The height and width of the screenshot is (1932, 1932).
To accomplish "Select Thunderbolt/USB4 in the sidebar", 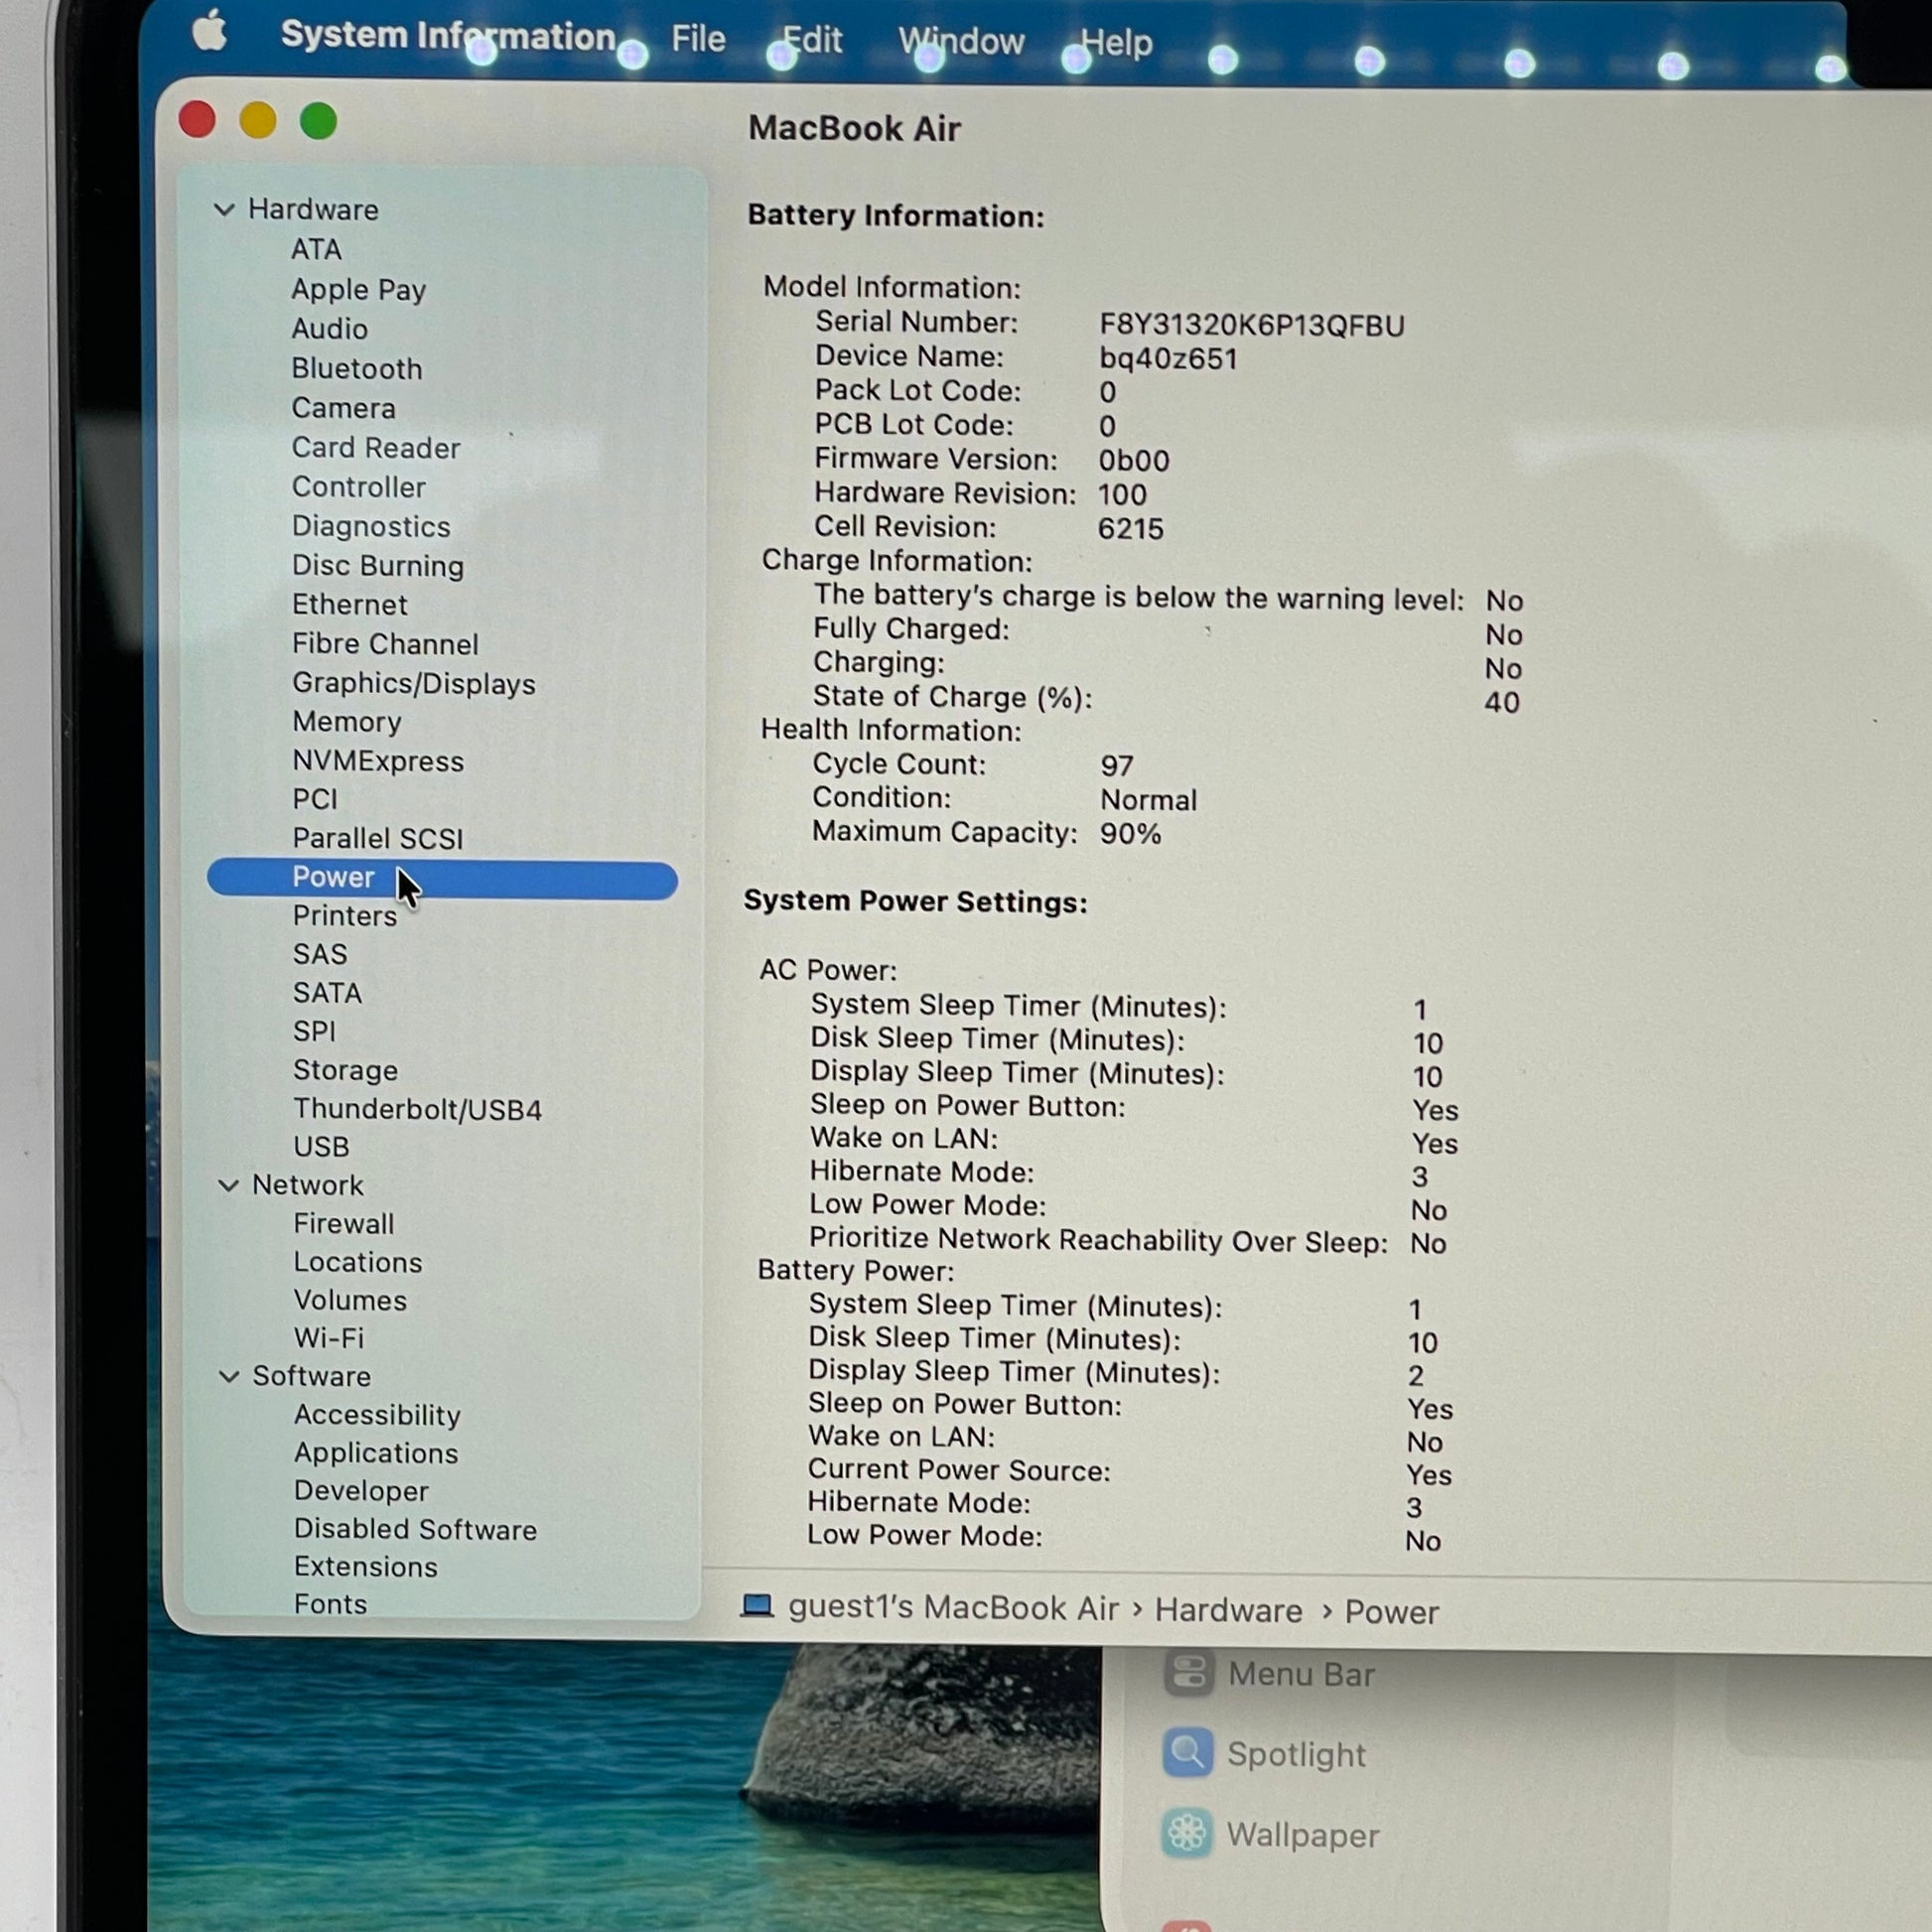I will [x=418, y=1109].
